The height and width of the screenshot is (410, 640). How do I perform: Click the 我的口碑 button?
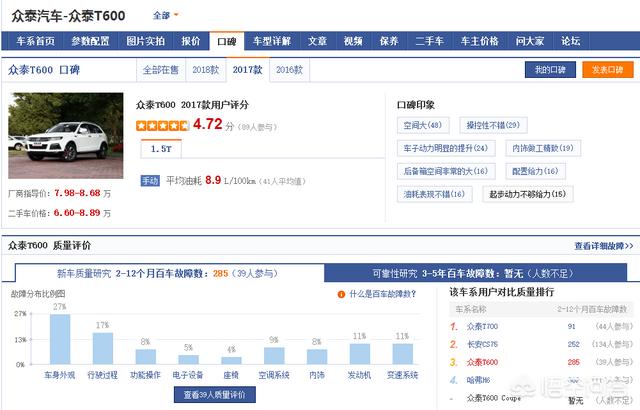[x=550, y=70]
